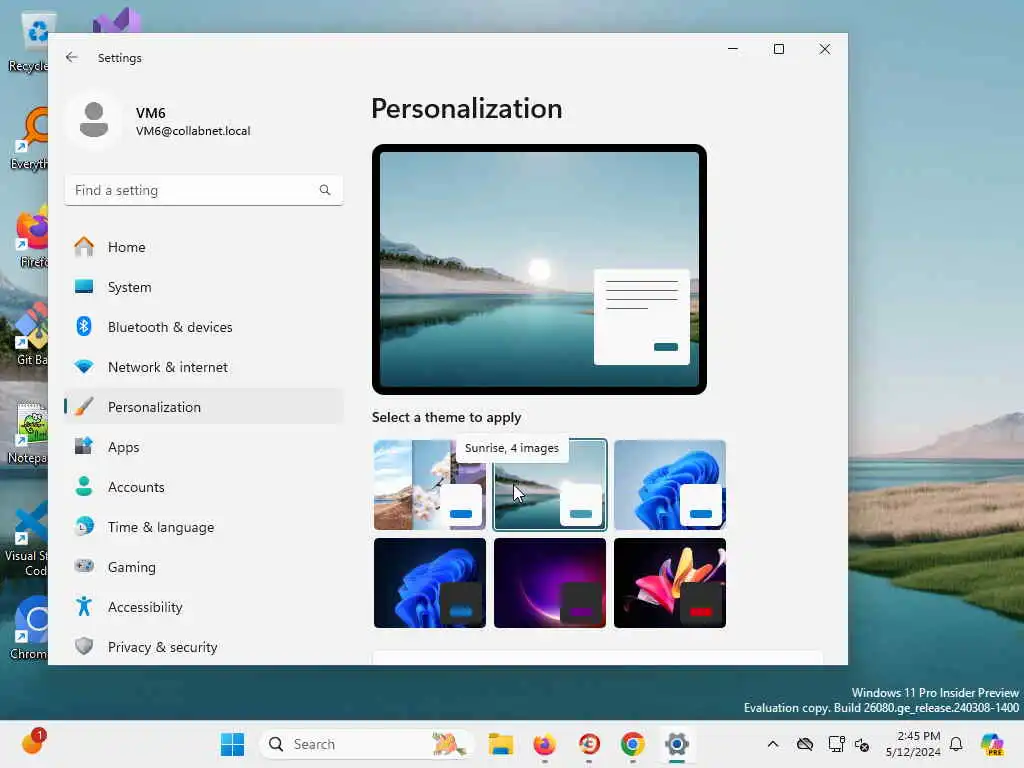Click the Gaming controller icon
The image size is (1024, 768).
pyautogui.click(x=84, y=566)
